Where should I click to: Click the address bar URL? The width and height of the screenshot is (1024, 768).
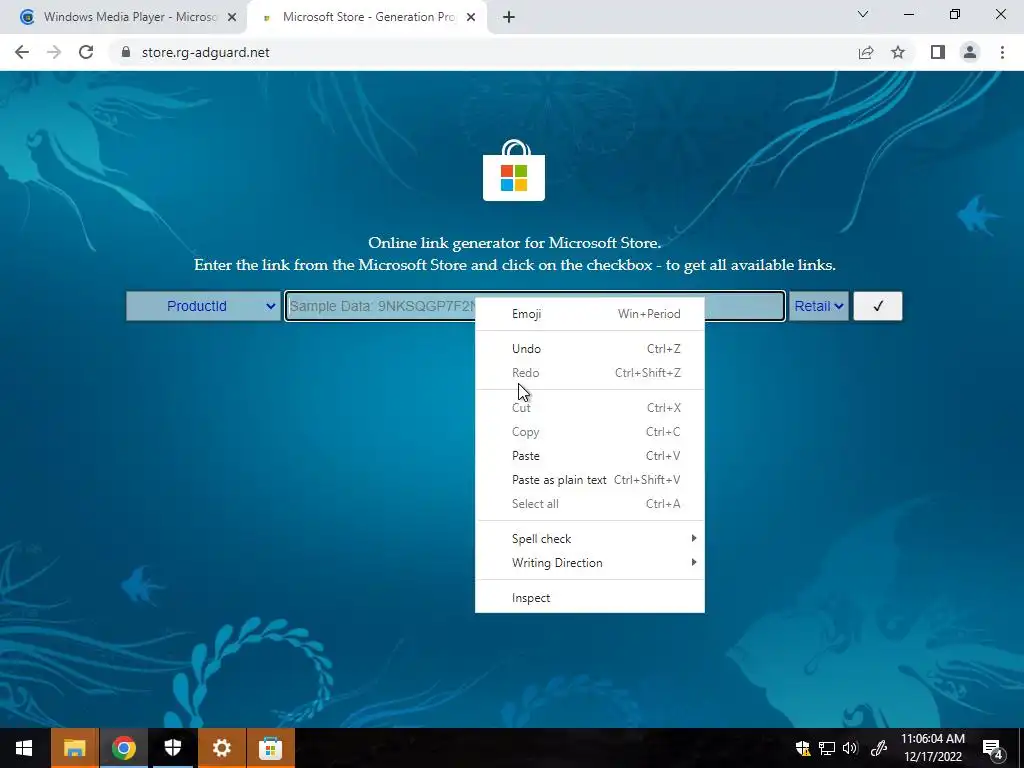click(x=205, y=52)
